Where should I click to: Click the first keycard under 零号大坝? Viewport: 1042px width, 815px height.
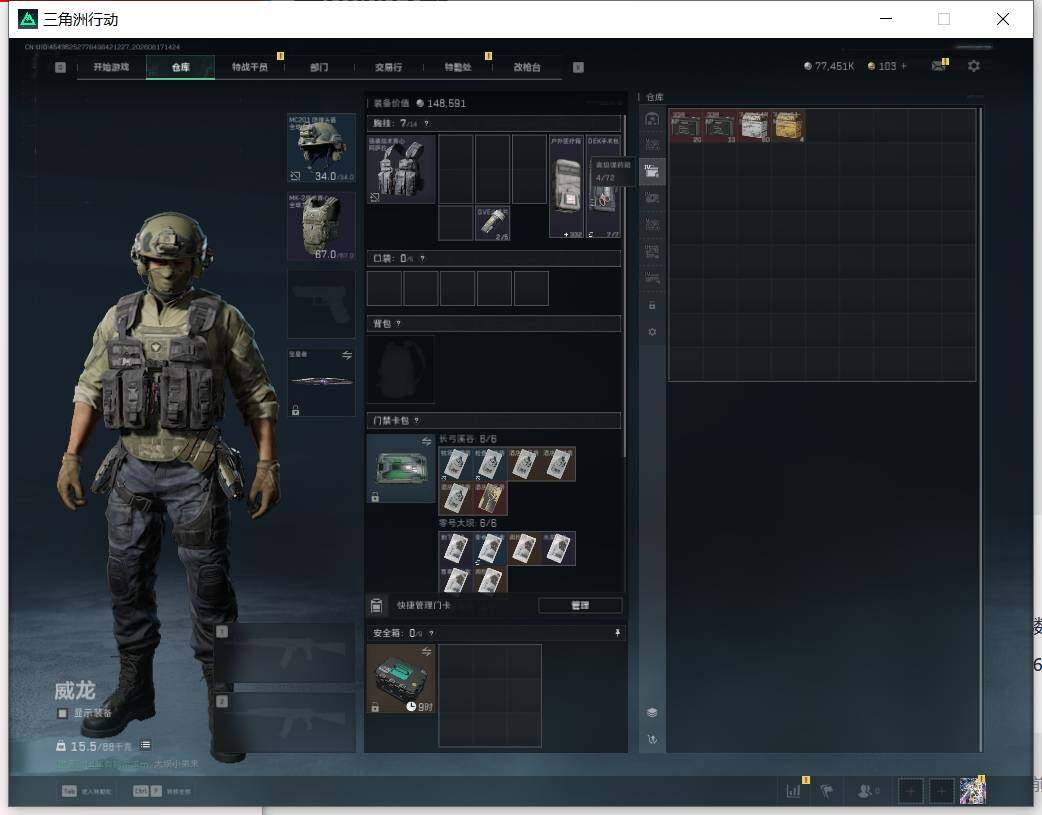tap(456, 548)
